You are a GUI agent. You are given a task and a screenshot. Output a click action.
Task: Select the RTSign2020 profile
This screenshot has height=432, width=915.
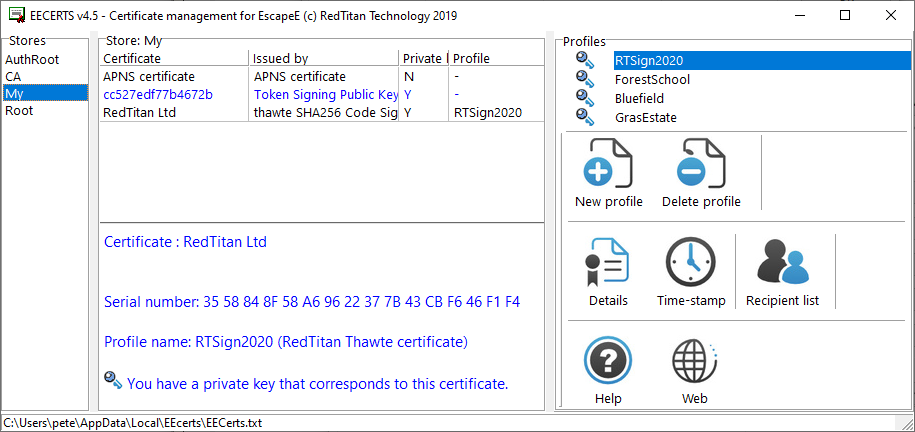[762, 60]
